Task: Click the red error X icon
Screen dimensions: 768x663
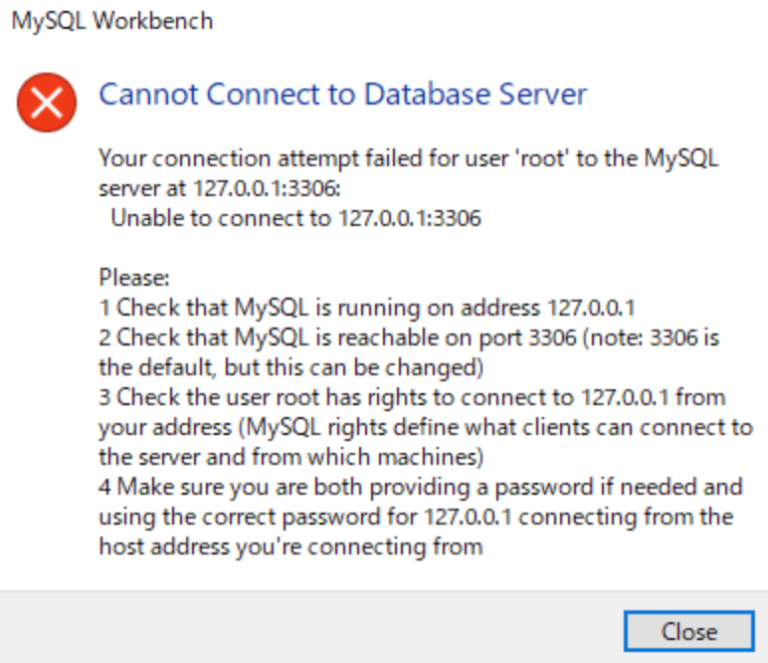Action: 47,102
